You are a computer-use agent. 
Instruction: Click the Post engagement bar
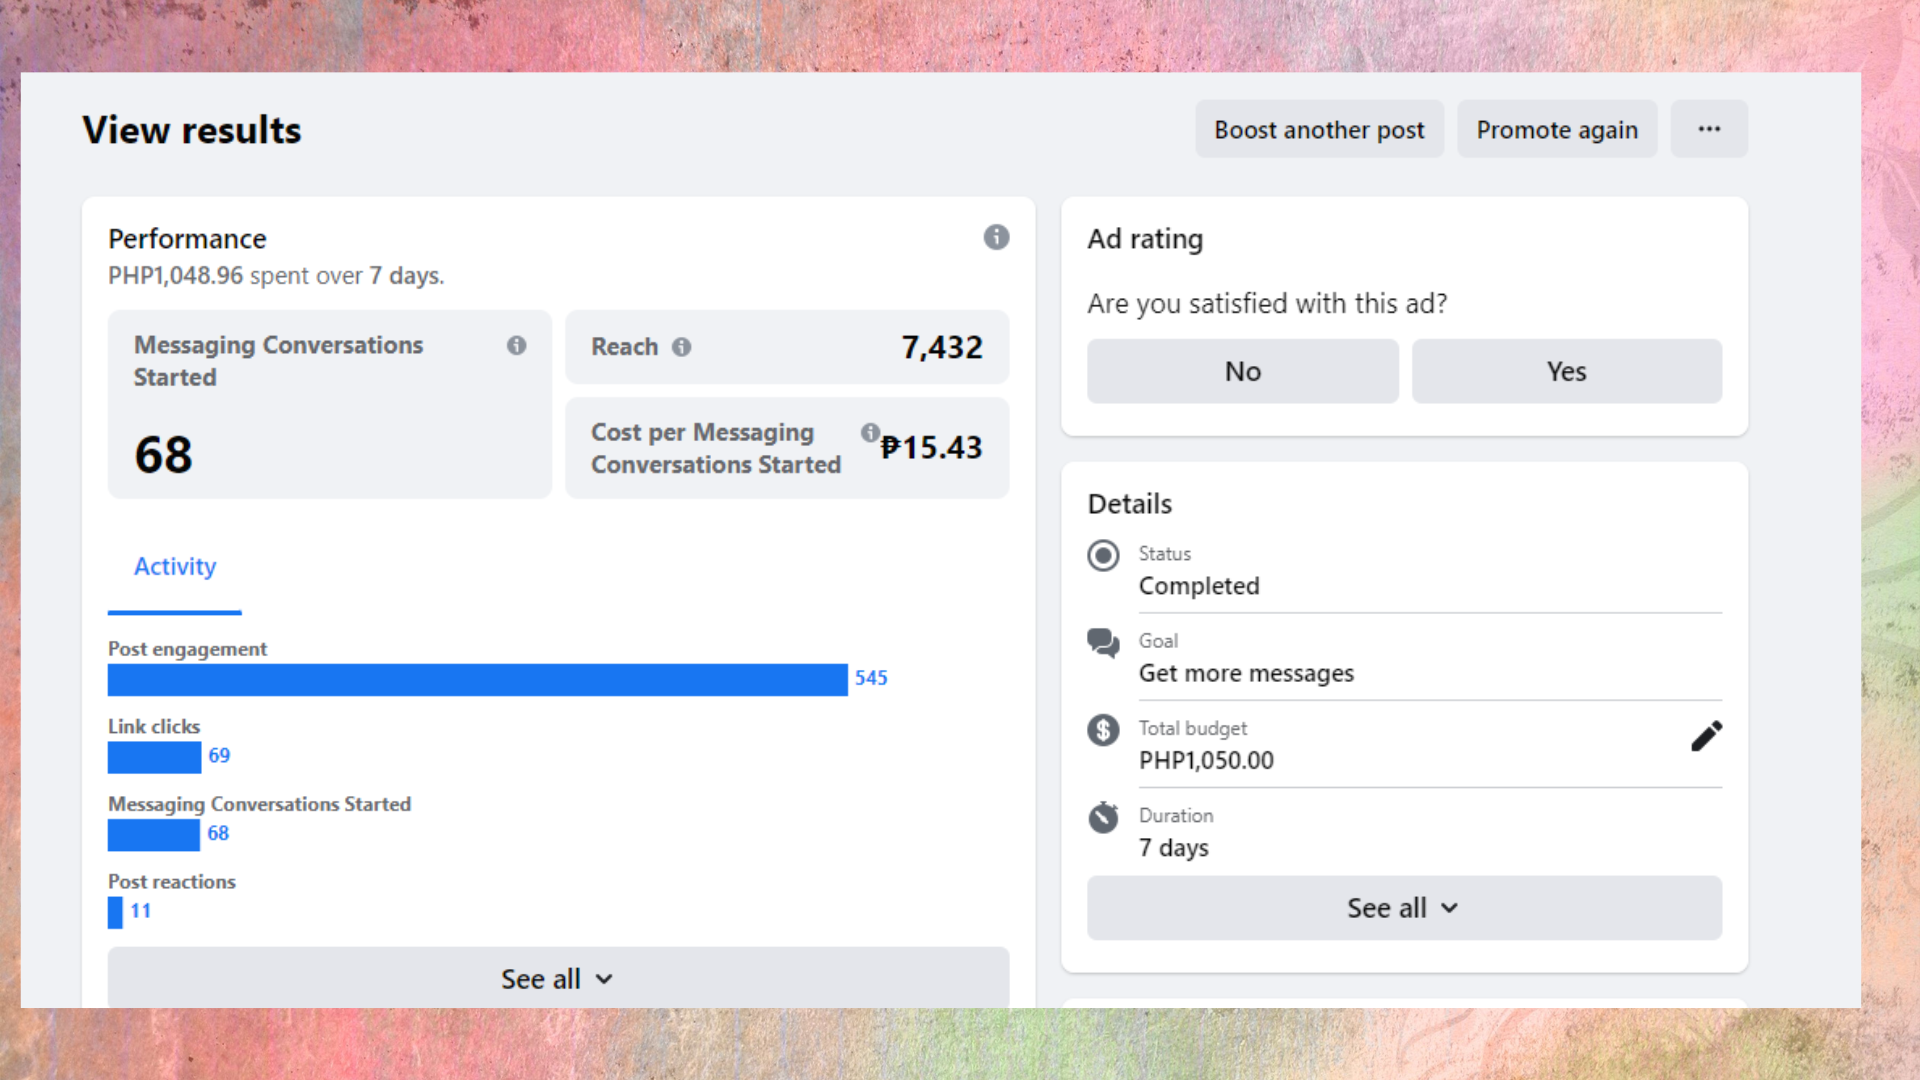(477, 680)
